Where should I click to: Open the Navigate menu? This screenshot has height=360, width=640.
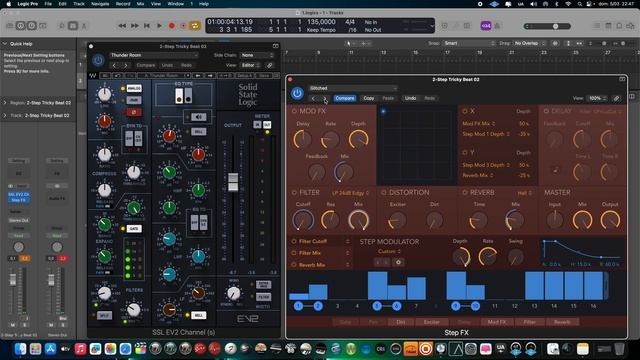[100, 4]
